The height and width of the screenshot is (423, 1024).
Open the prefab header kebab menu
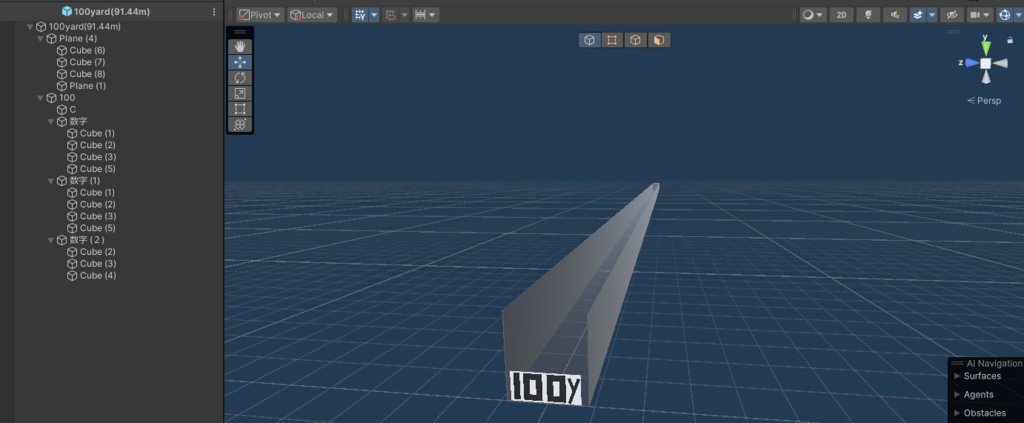[214, 12]
